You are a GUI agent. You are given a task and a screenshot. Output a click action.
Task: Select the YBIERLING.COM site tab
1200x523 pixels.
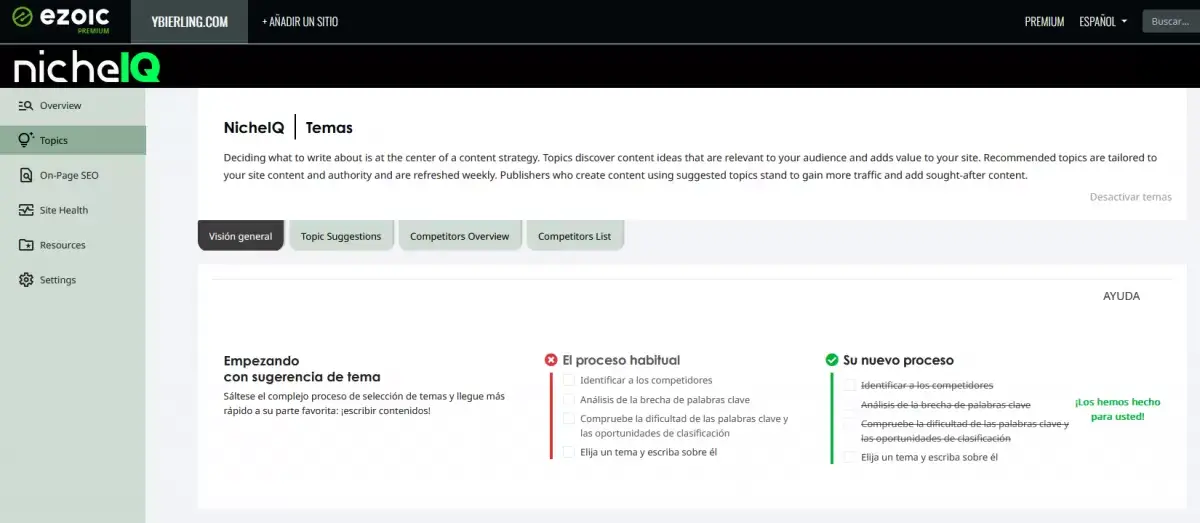click(190, 22)
